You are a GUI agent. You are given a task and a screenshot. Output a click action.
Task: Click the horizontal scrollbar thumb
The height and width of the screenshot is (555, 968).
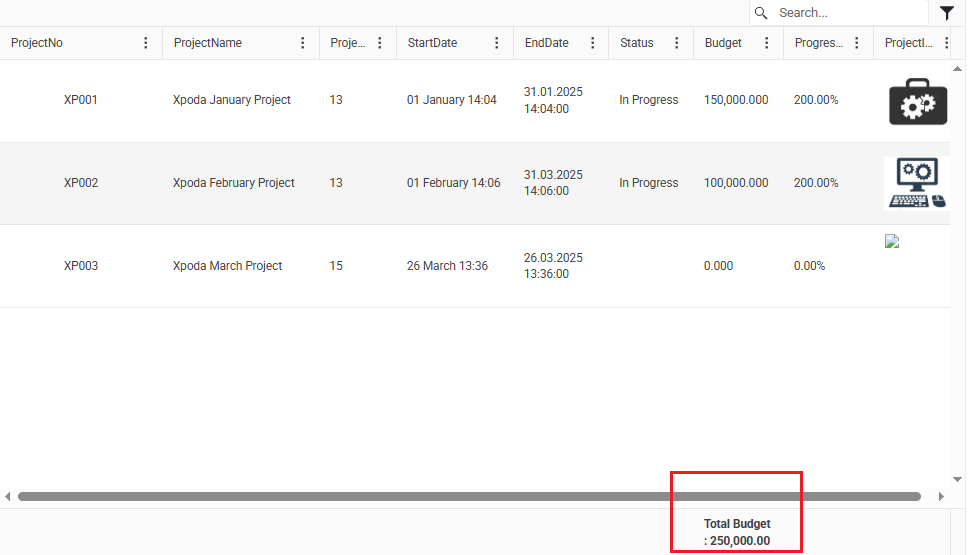[469, 496]
